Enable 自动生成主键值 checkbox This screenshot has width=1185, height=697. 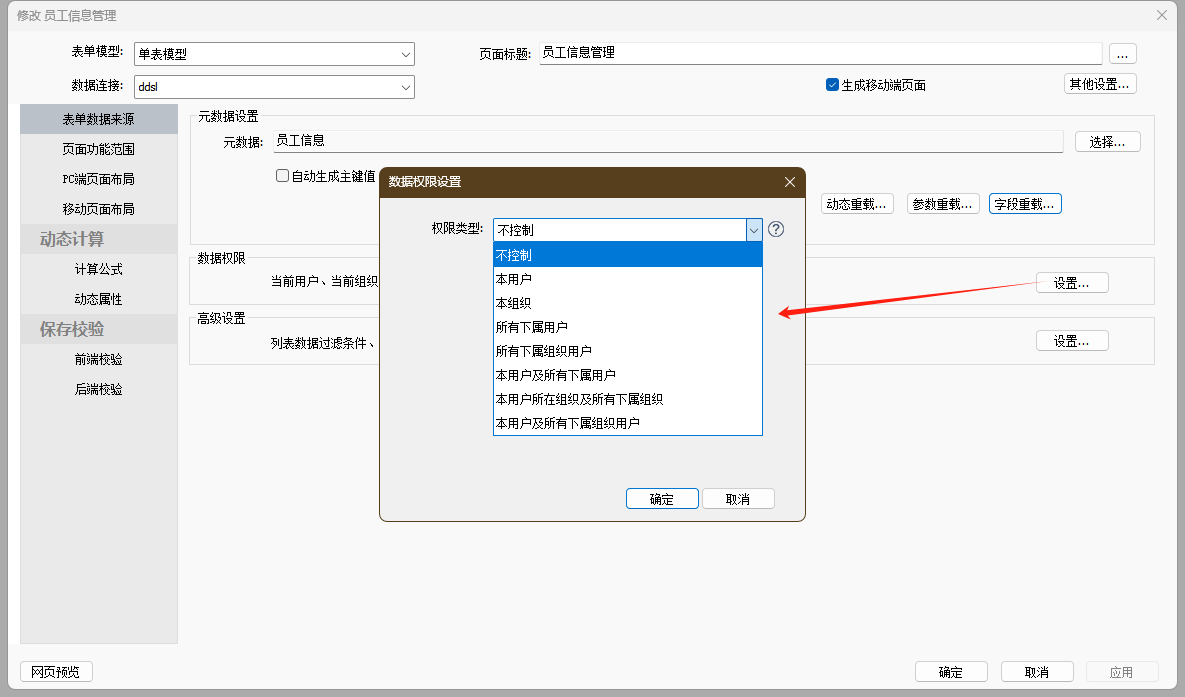pyautogui.click(x=283, y=176)
